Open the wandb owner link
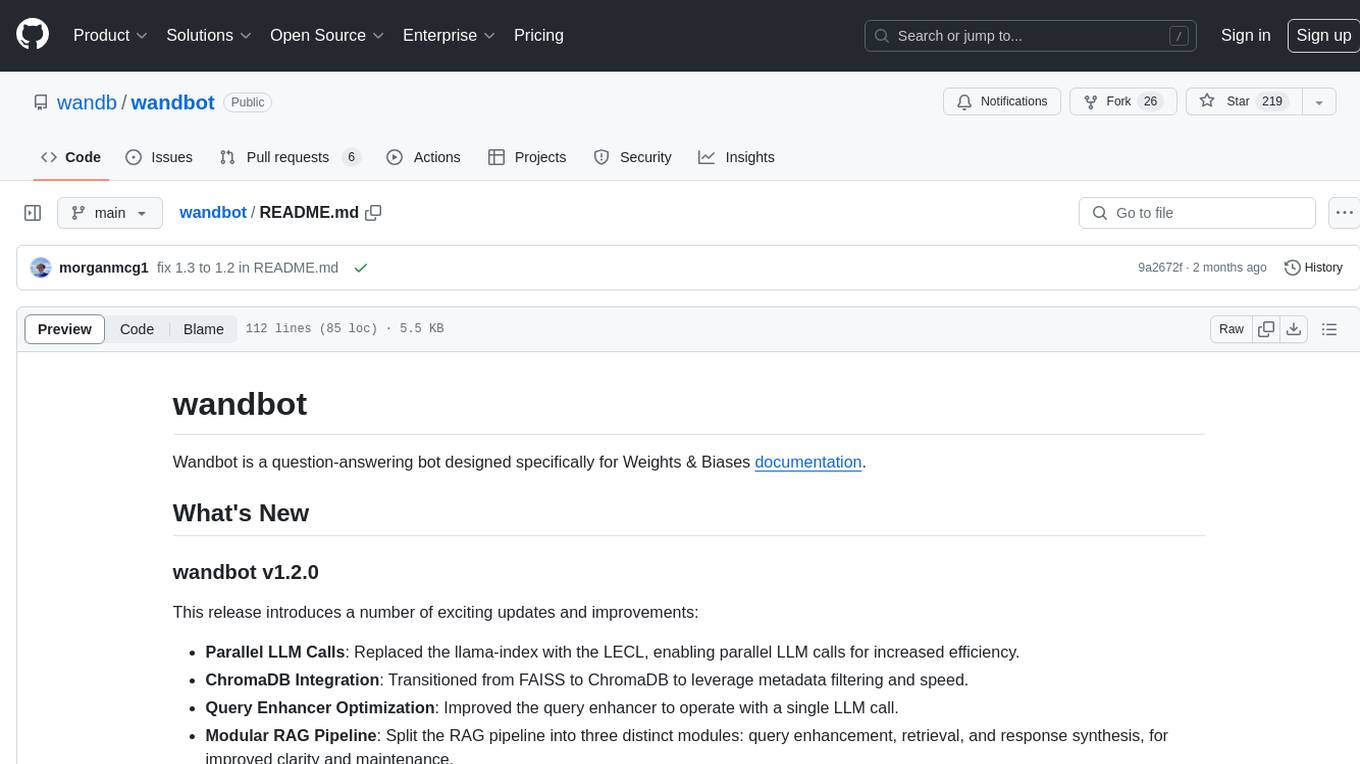 coord(87,102)
